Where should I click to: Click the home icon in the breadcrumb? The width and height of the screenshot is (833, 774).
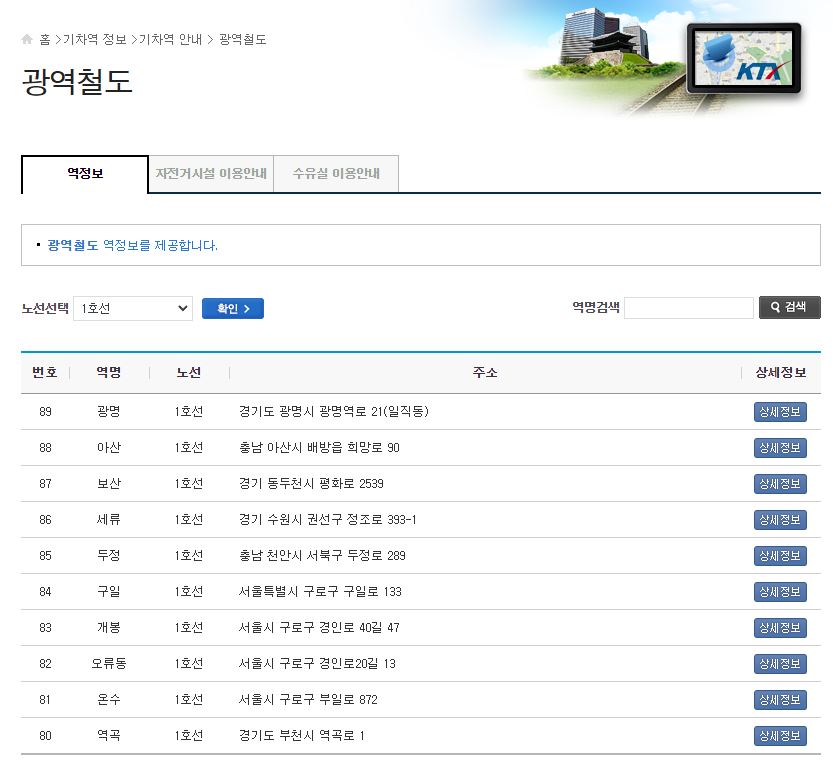coord(25,37)
